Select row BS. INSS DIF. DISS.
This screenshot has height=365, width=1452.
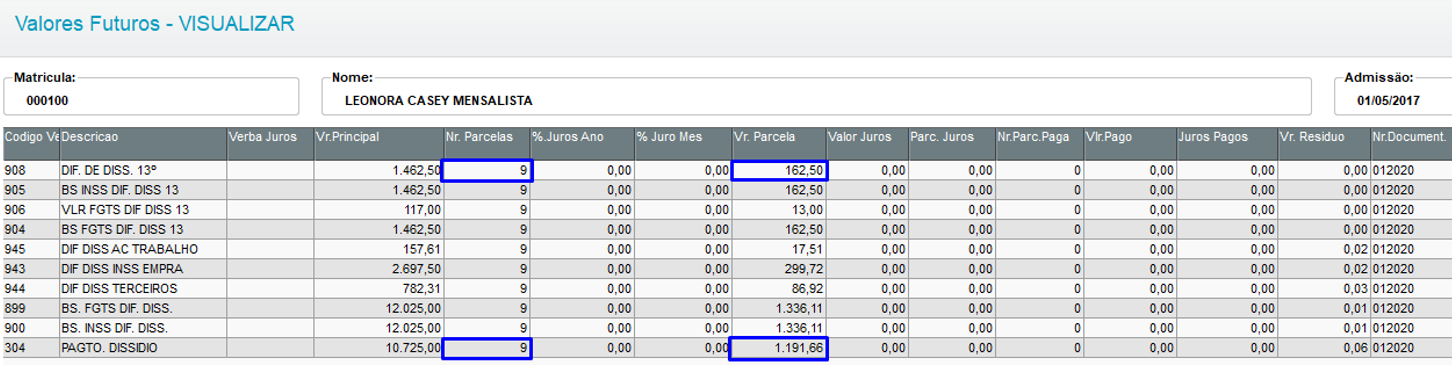pyautogui.click(x=726, y=328)
